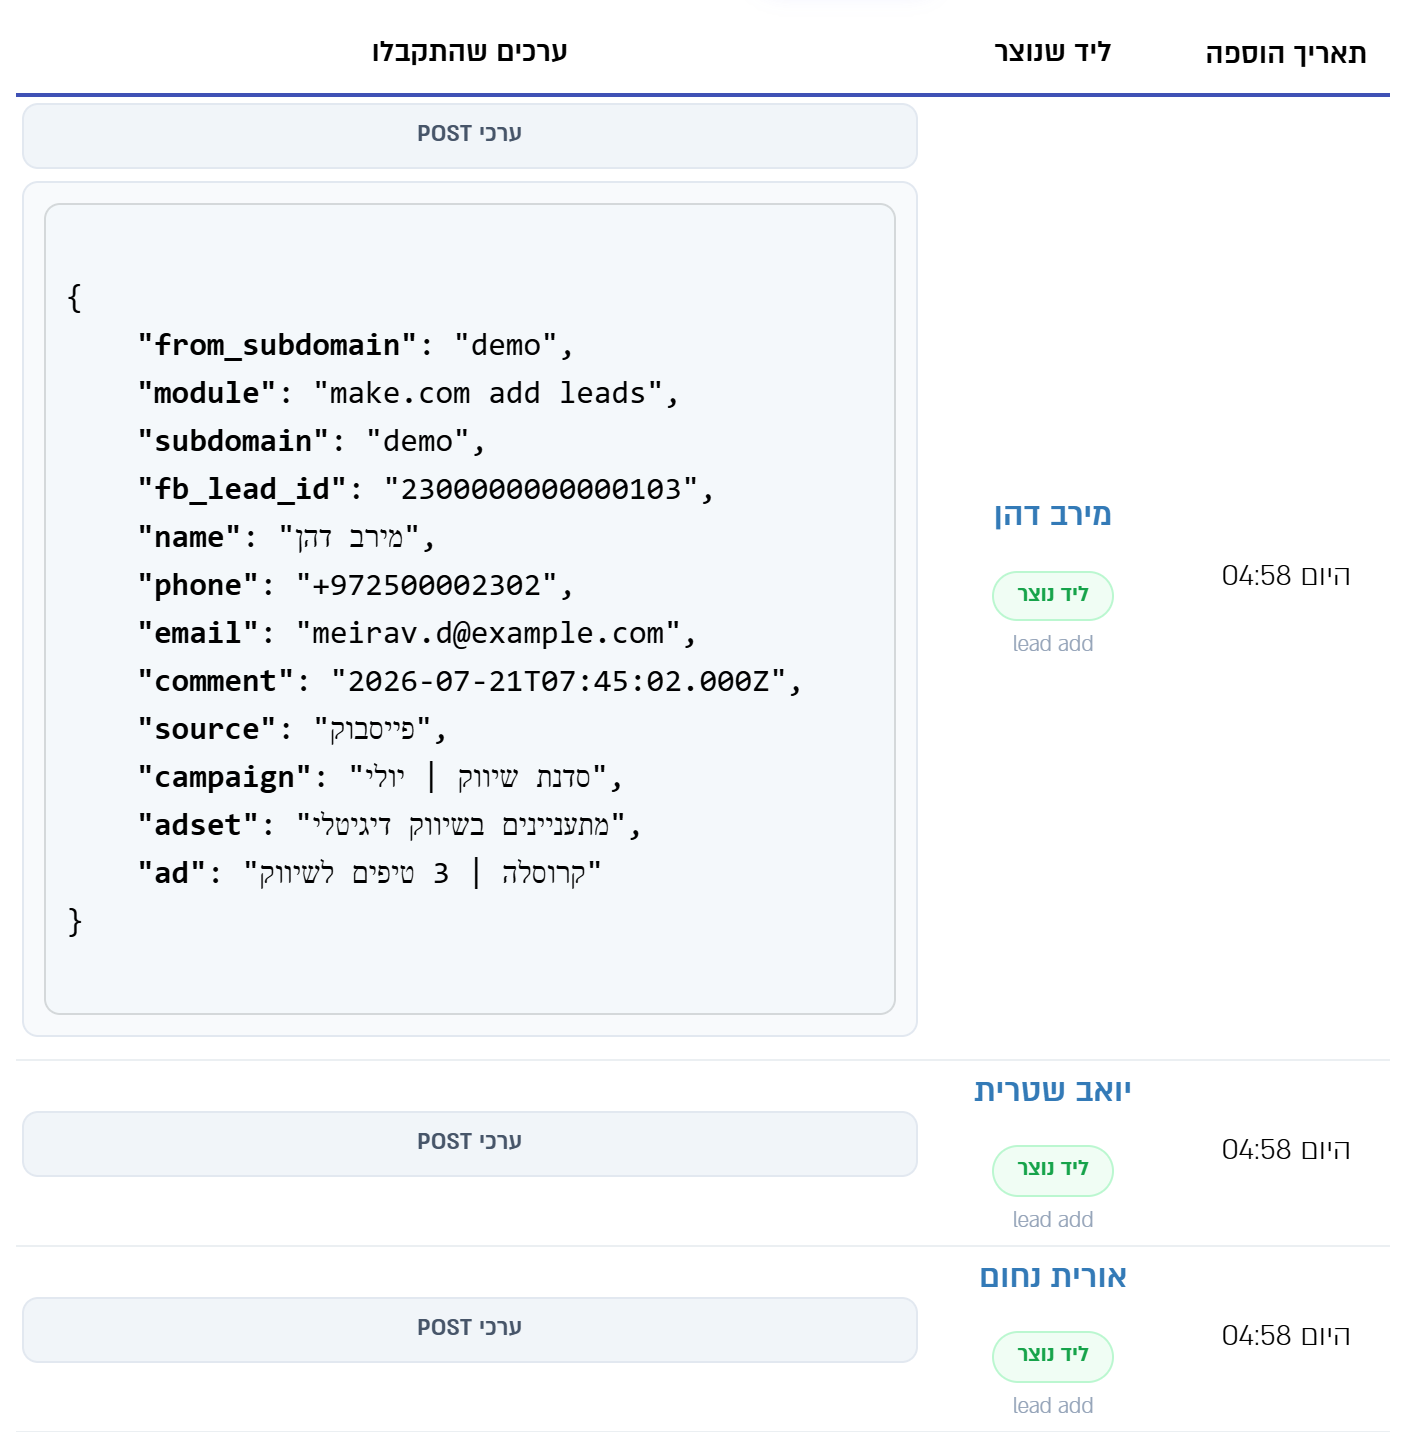Click the 'lead add' label under אורית נחום
The width and height of the screenshot is (1406, 1432).
click(1053, 1406)
